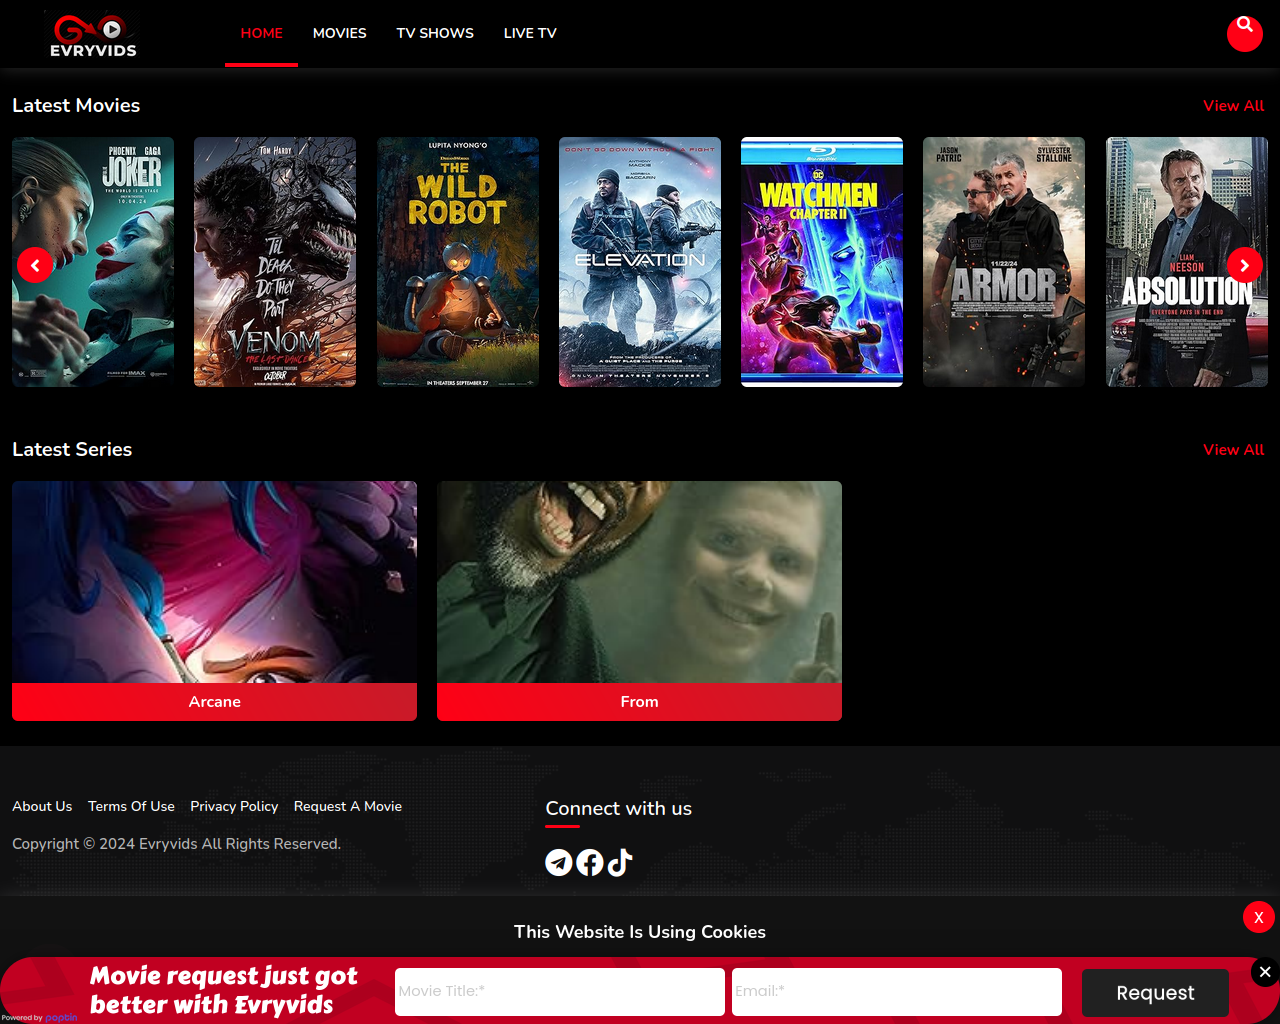Image resolution: width=1280 pixels, height=1024 pixels.
Task: Open the Terms Of Use link
Action: 131,806
